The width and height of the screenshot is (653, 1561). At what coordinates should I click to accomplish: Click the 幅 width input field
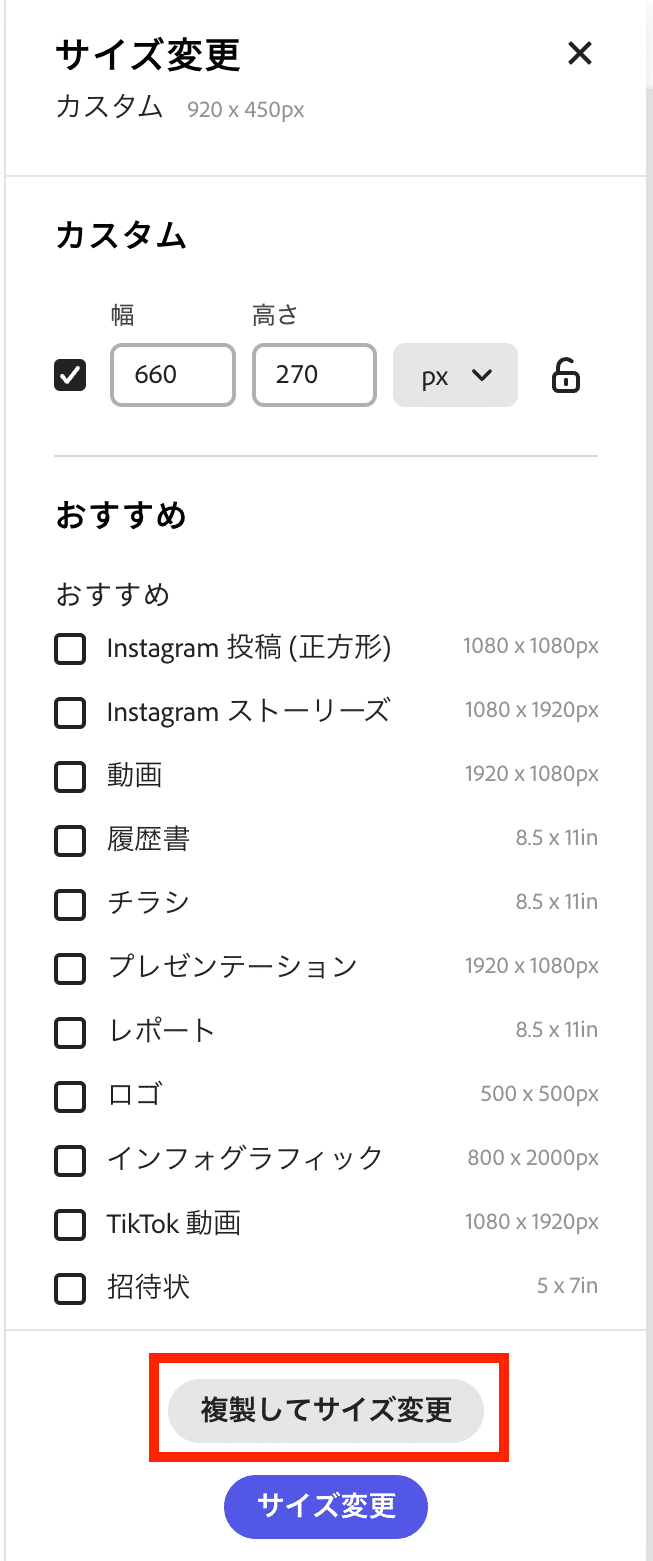pyautogui.click(x=173, y=375)
